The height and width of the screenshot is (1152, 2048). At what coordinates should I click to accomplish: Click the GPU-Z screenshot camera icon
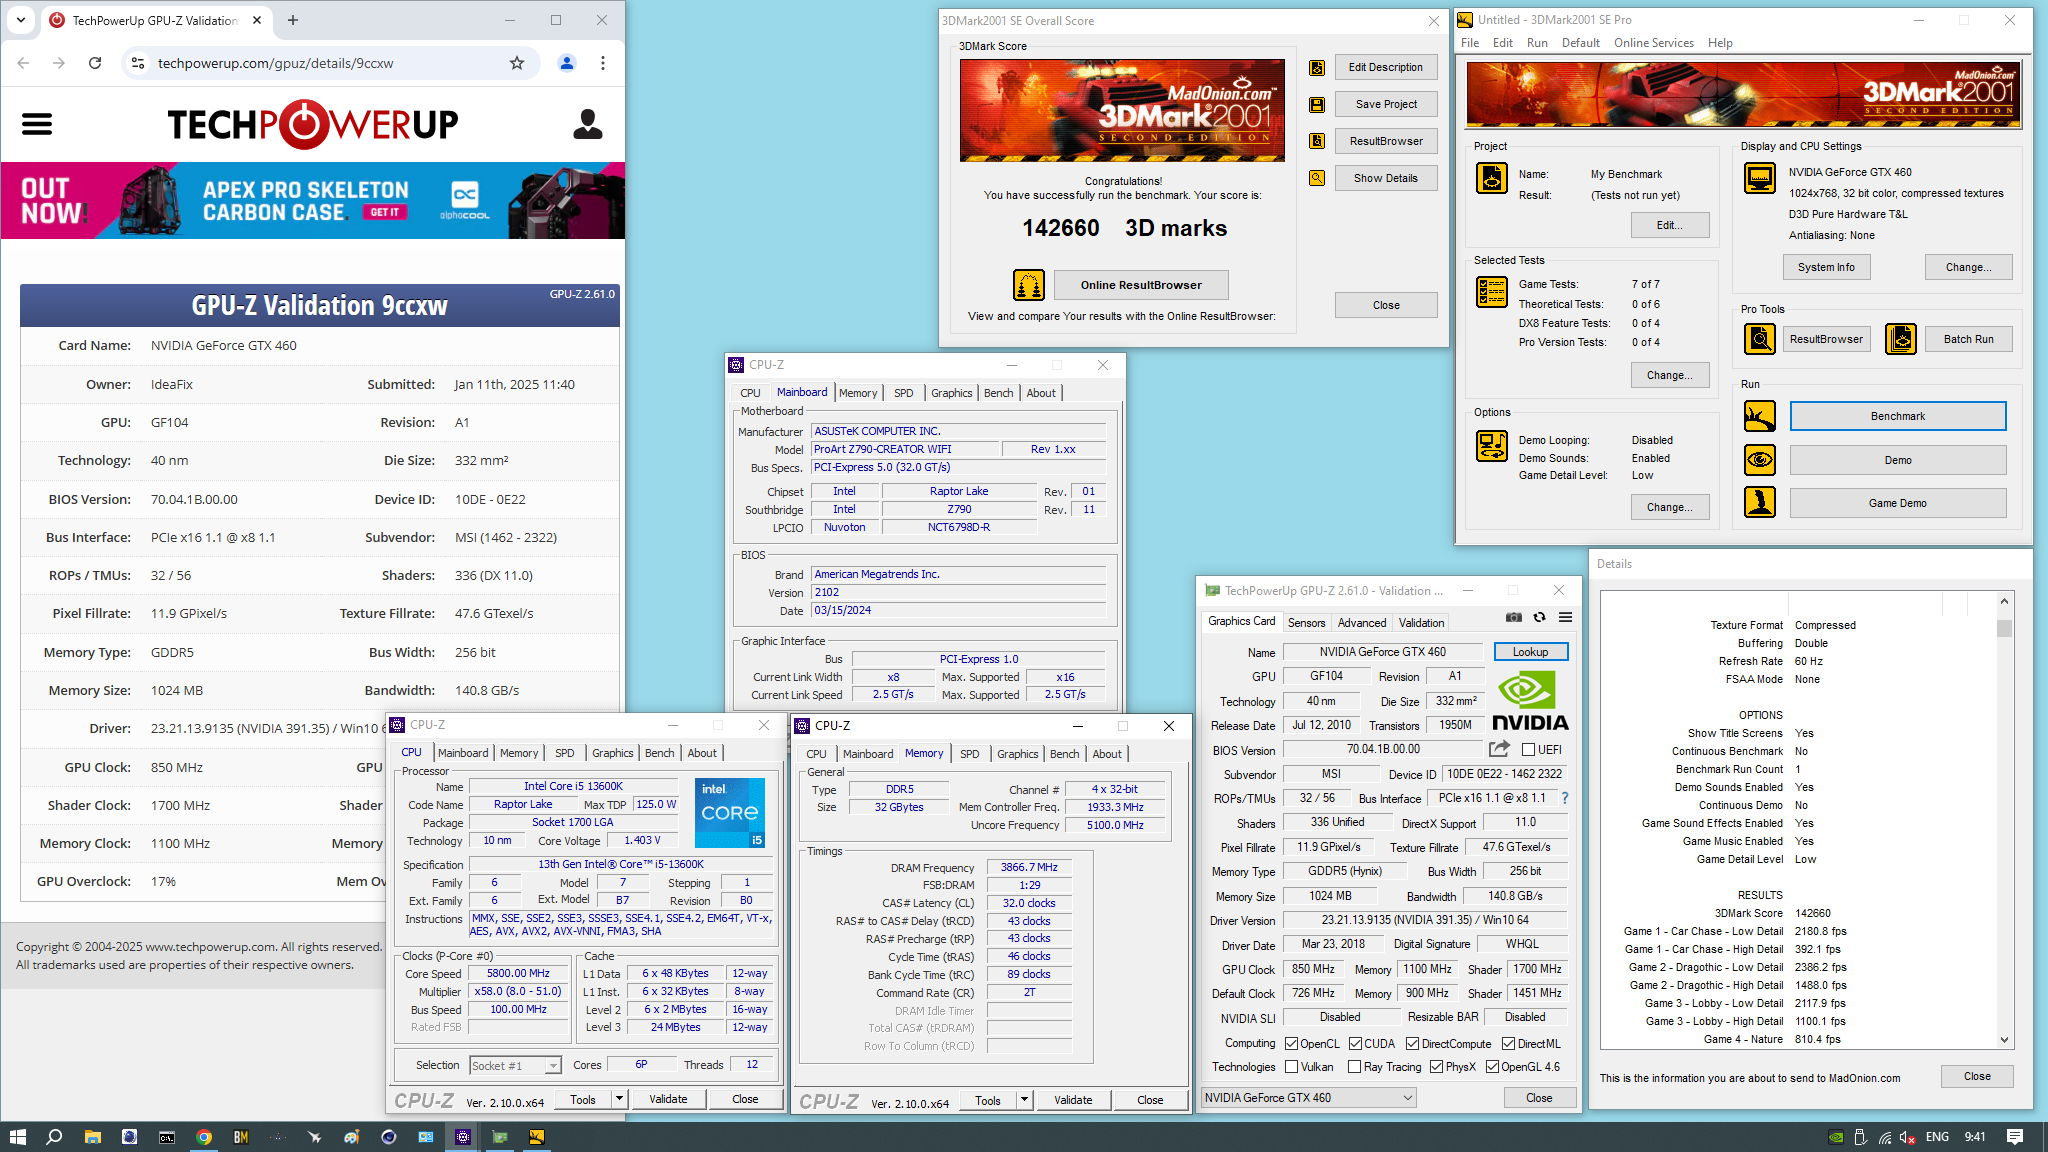tap(1514, 618)
